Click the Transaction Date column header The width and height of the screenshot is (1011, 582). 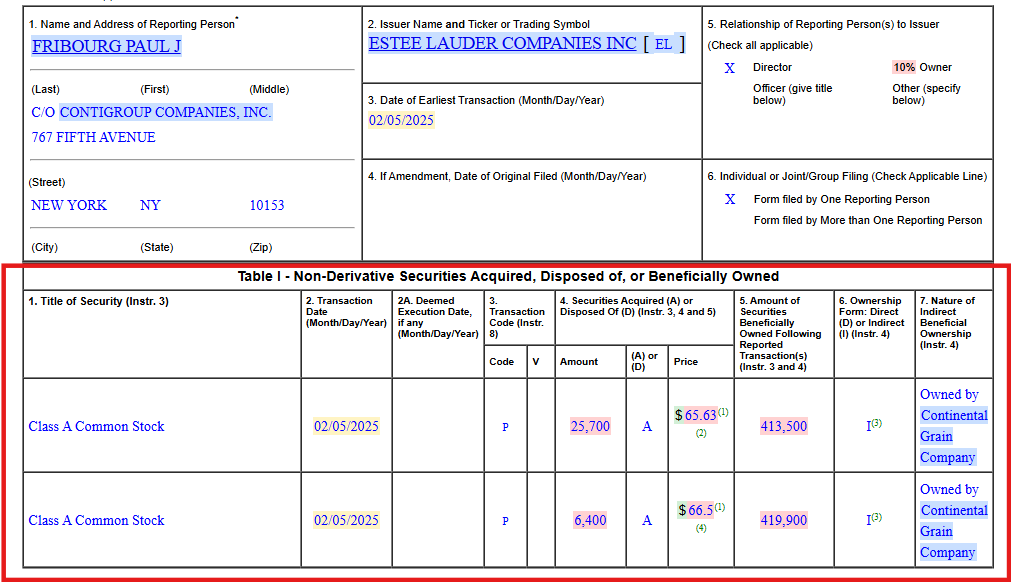(346, 312)
